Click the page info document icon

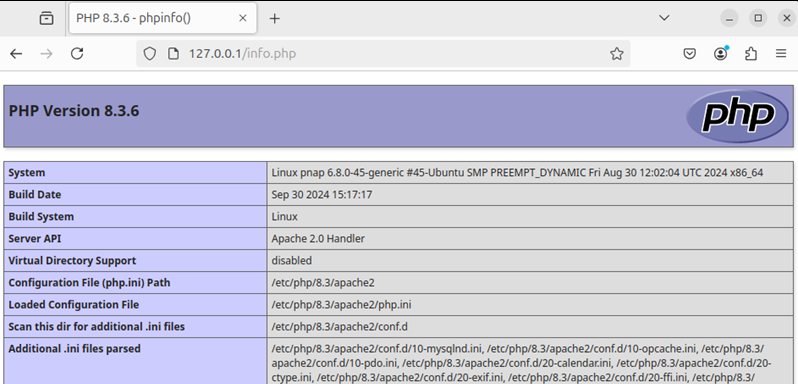pos(174,53)
